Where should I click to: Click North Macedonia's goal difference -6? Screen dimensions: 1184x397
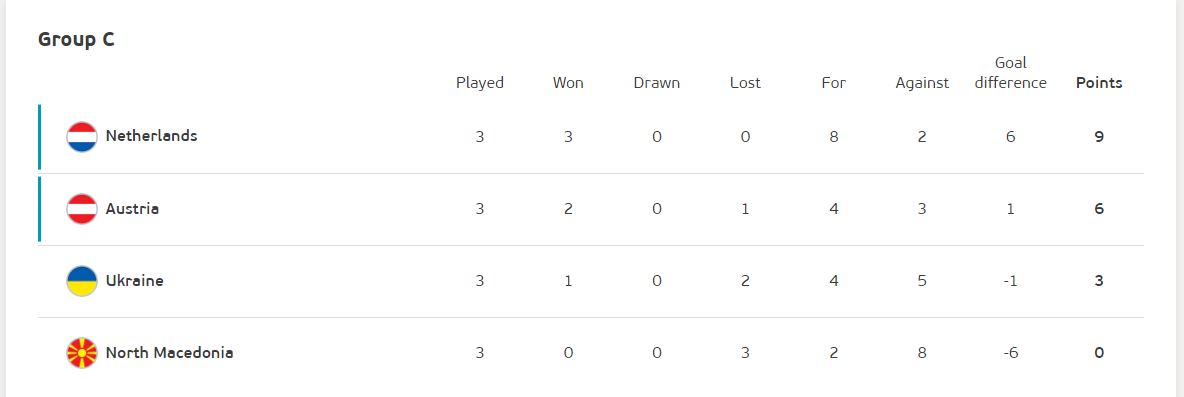(x=1010, y=353)
